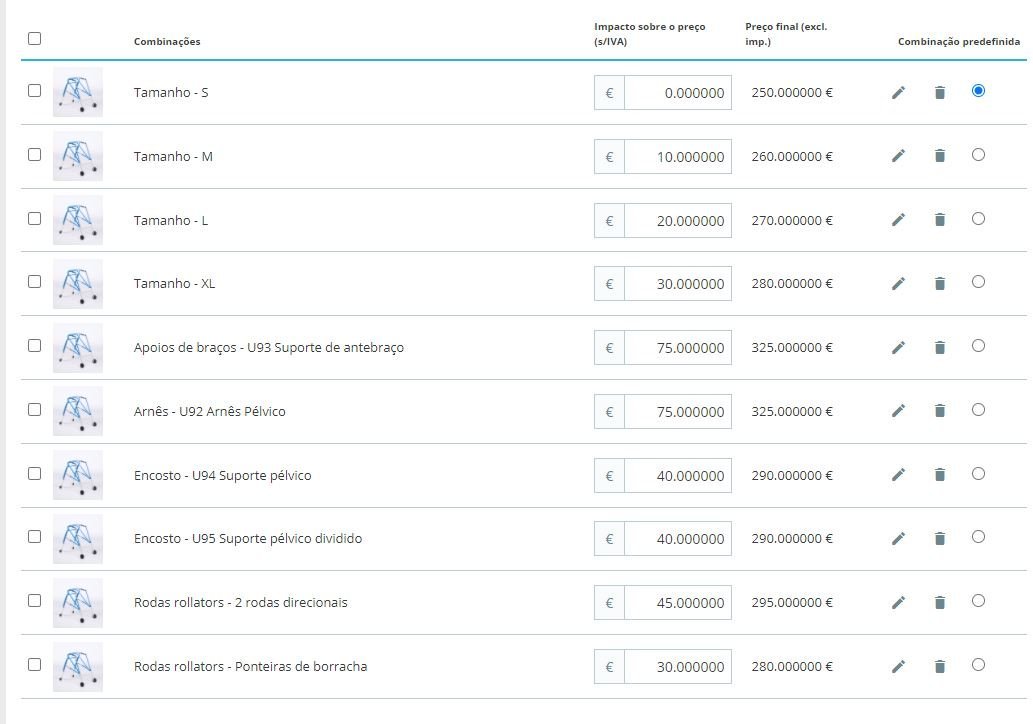The height and width of the screenshot is (724, 1033).
Task: Edit the Ponteiras de borracha combination
Action: (898, 667)
